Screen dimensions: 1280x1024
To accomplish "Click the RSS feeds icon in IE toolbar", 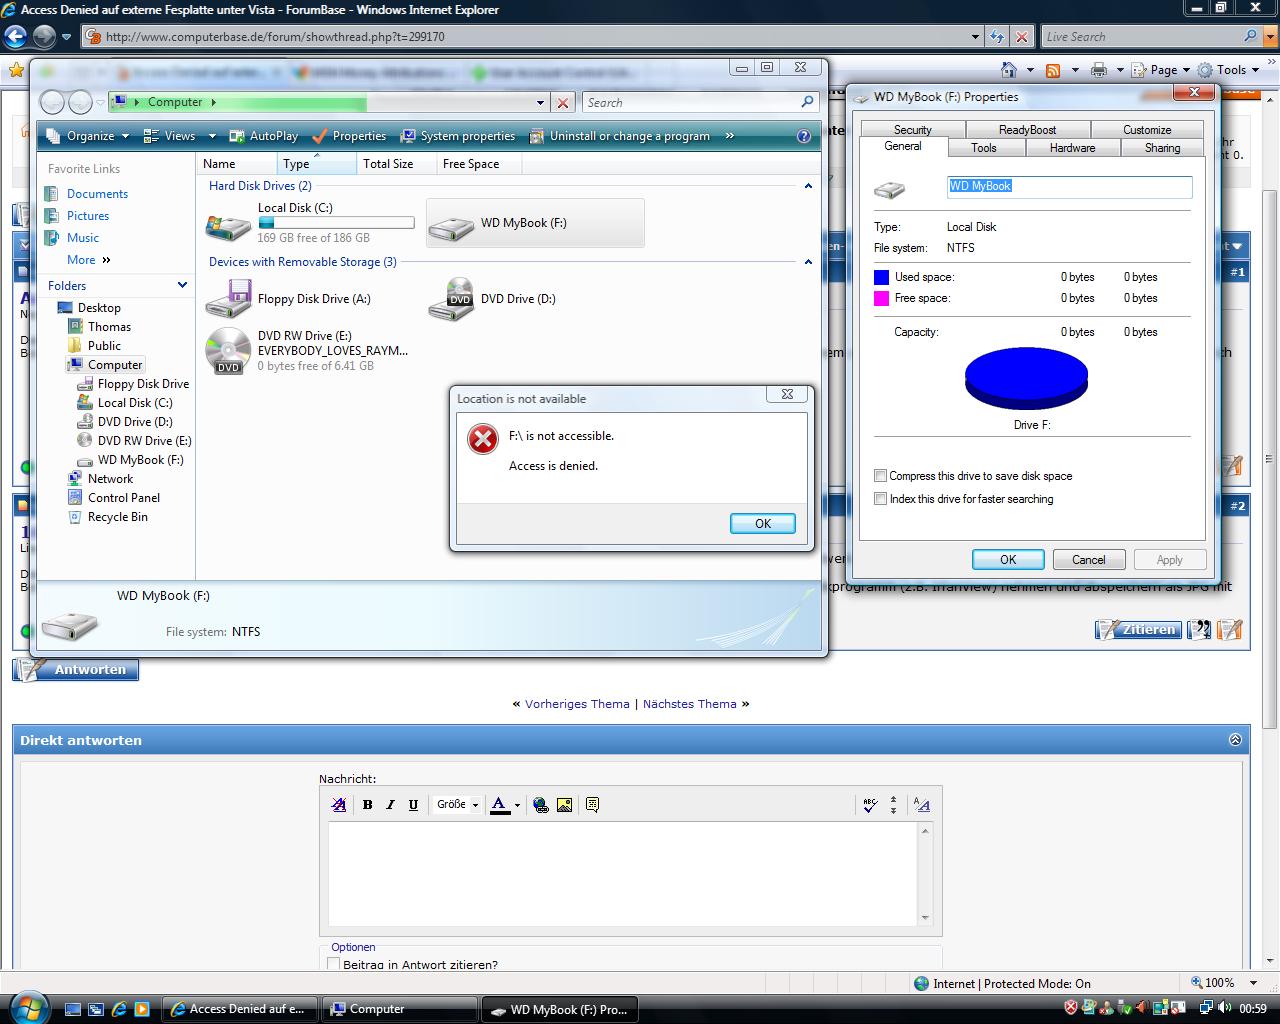I will pos(1052,70).
